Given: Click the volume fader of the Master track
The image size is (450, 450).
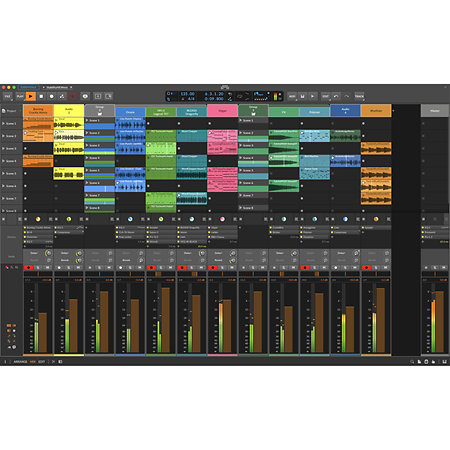Looking at the screenshot, I should coord(439,322).
